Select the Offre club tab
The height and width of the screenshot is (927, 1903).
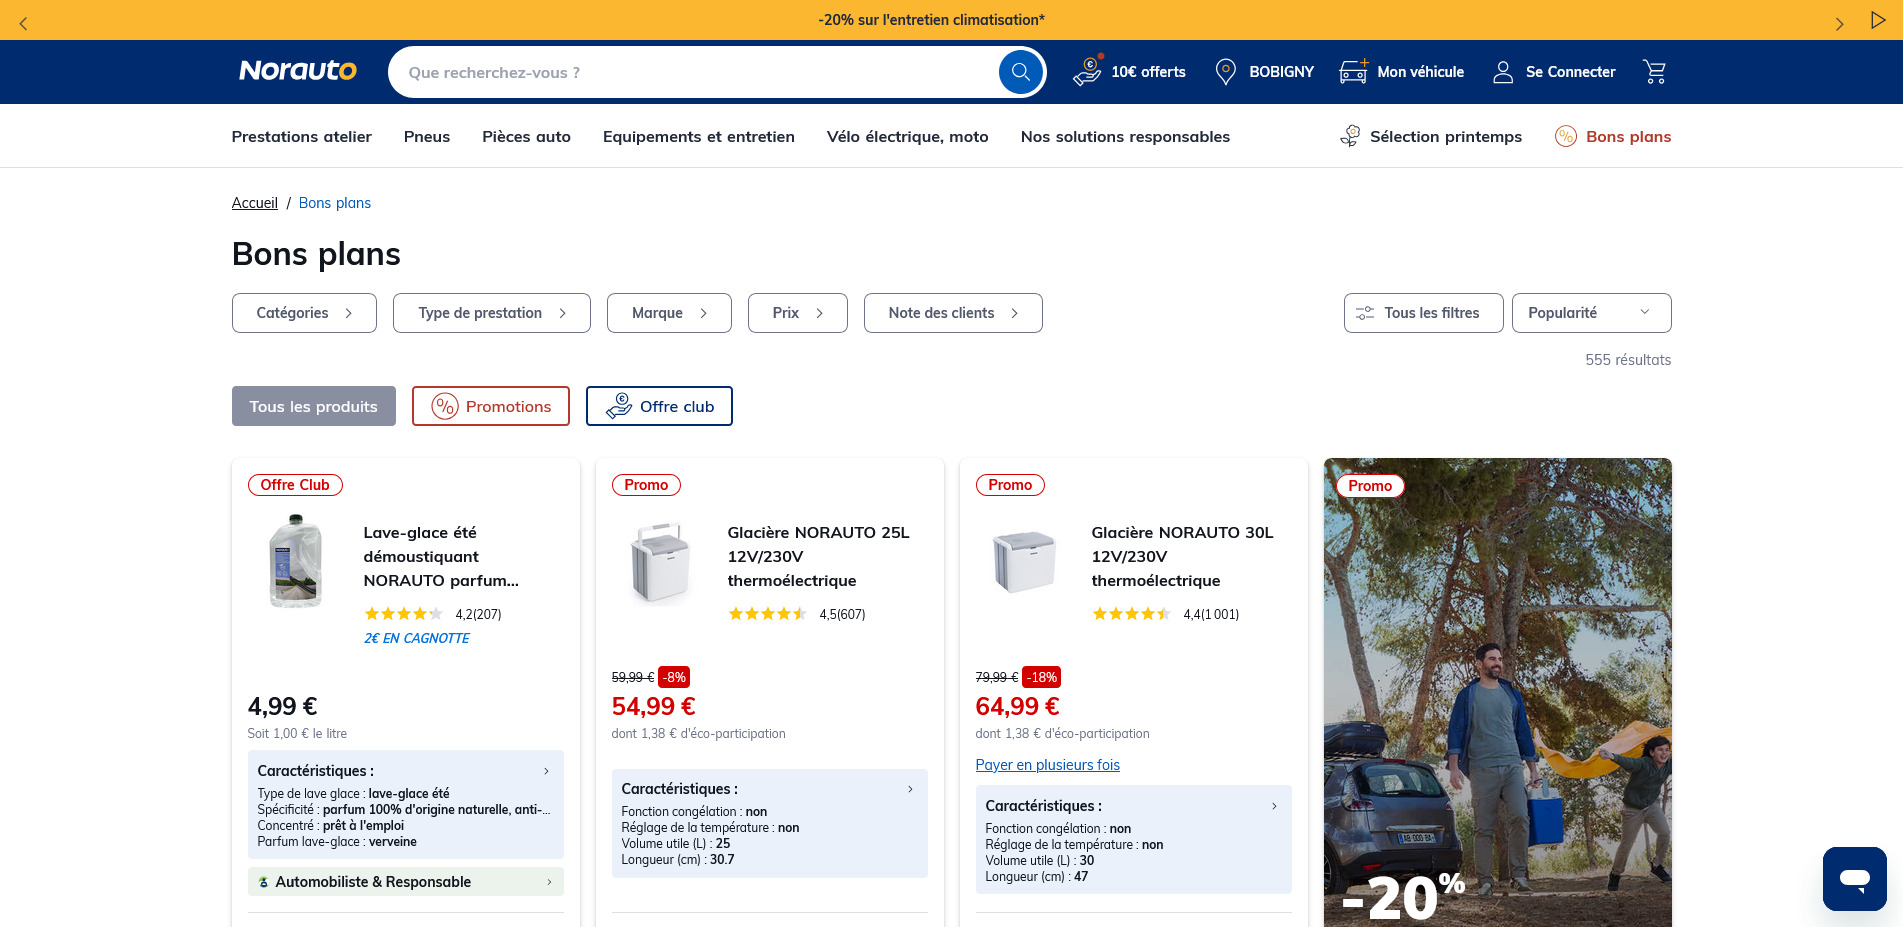click(659, 406)
